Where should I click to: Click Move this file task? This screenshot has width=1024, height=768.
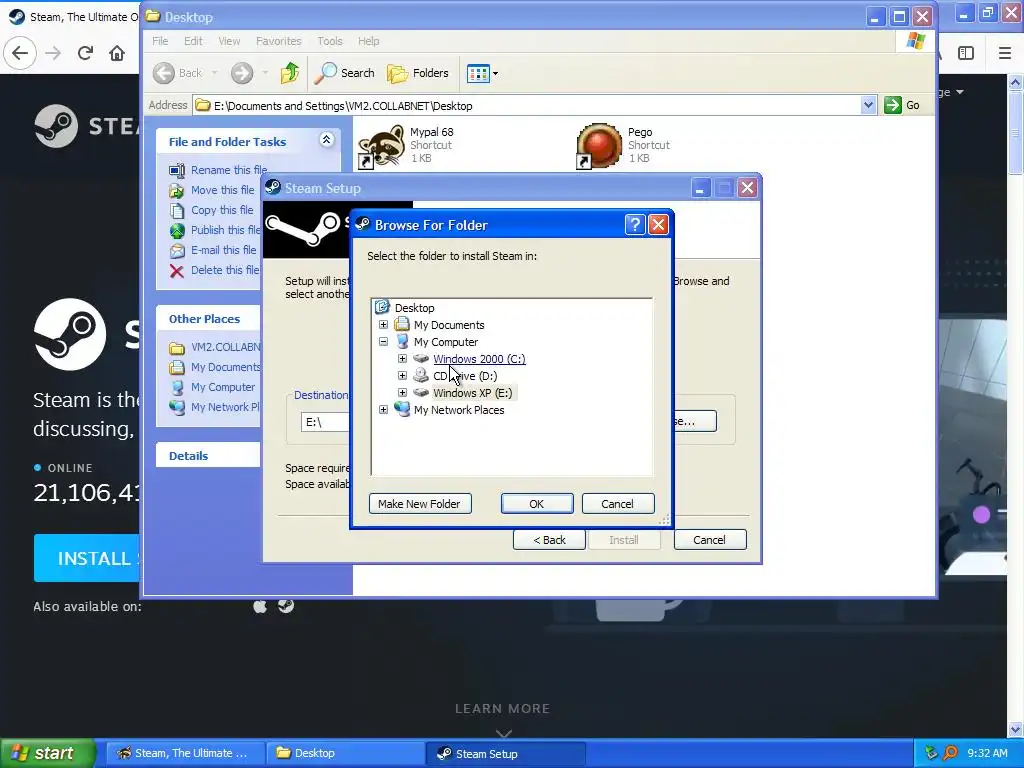212,190
